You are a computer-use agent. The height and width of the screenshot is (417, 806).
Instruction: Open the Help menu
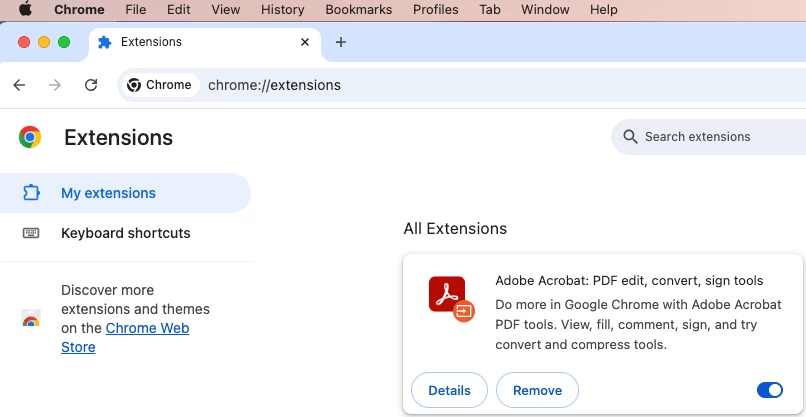pyautogui.click(x=603, y=9)
